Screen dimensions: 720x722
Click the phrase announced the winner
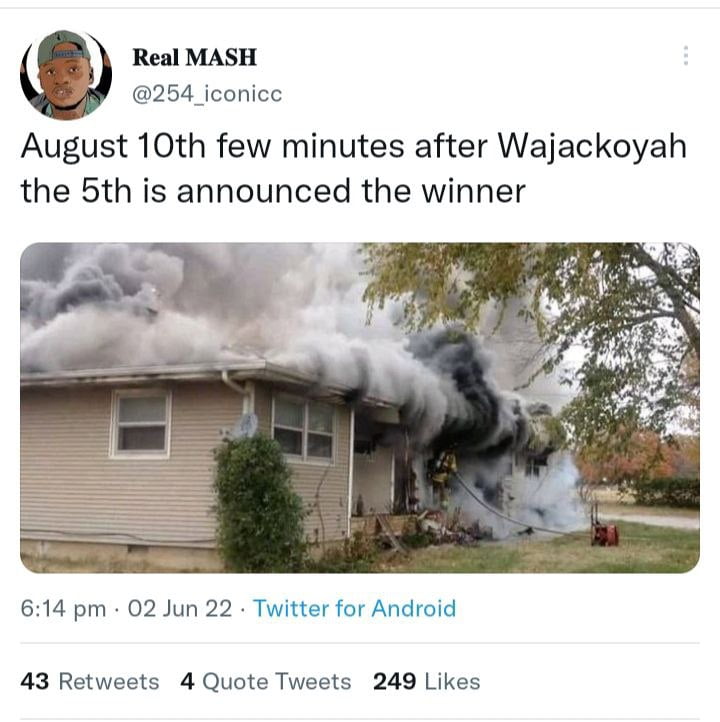point(351,191)
